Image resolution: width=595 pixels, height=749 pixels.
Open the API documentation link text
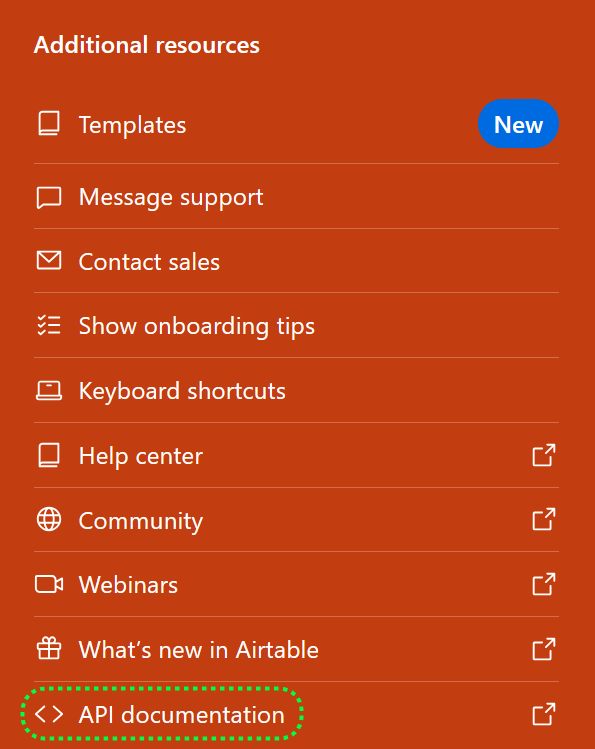coord(181,715)
